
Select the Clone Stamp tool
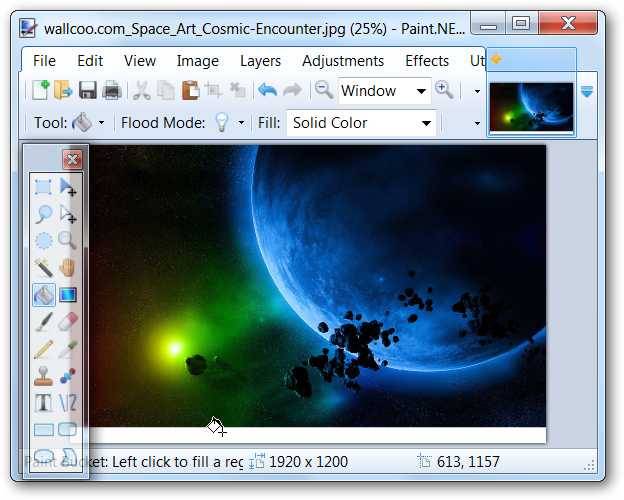click(x=43, y=376)
